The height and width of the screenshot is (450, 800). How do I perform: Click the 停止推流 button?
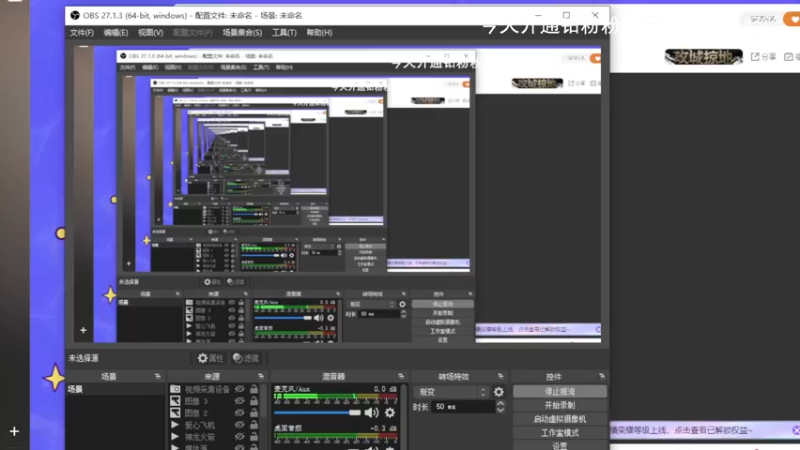click(x=560, y=391)
